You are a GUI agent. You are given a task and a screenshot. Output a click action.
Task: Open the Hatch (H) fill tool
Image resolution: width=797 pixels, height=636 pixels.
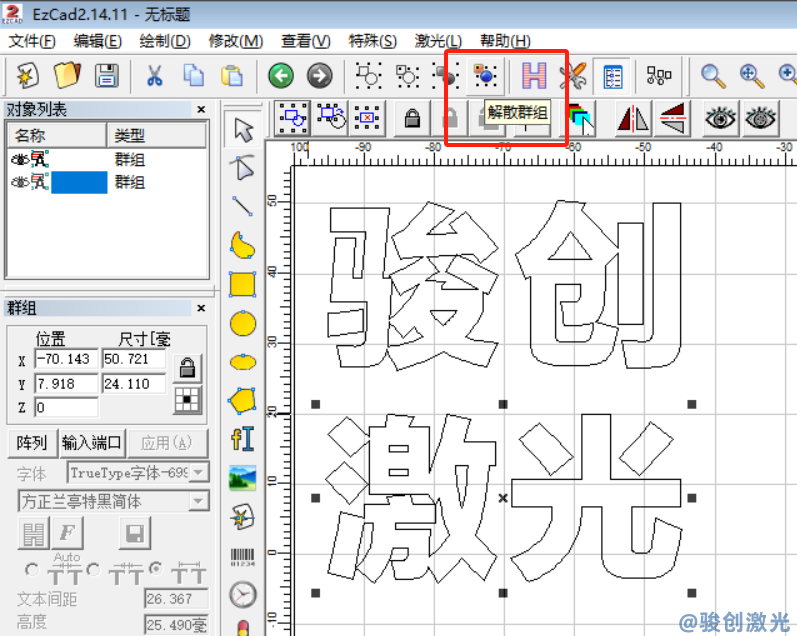tap(534, 76)
